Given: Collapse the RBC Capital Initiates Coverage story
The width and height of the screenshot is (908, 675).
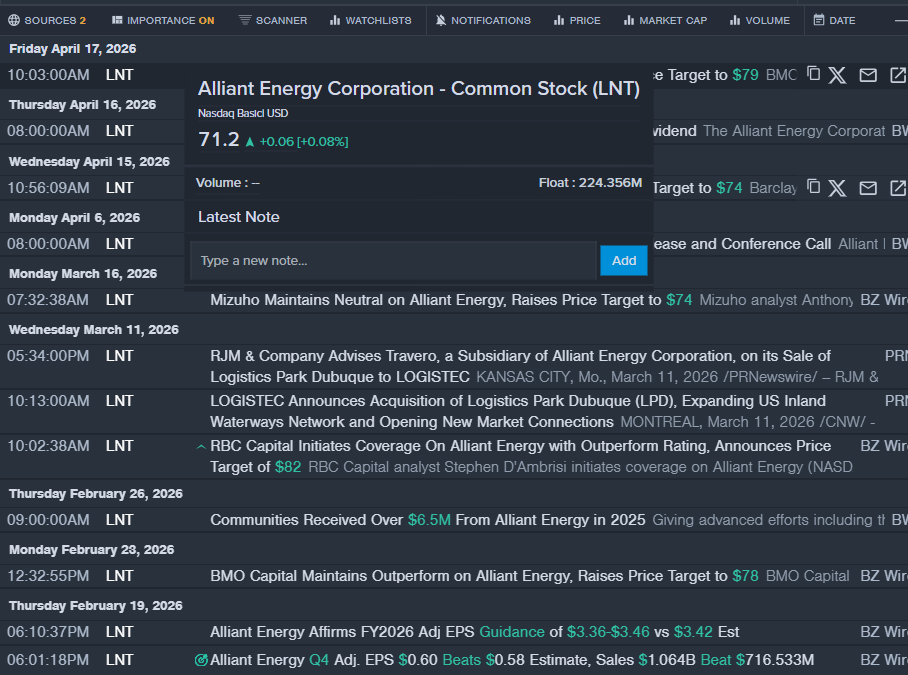Looking at the screenshot, I should coord(199,446).
